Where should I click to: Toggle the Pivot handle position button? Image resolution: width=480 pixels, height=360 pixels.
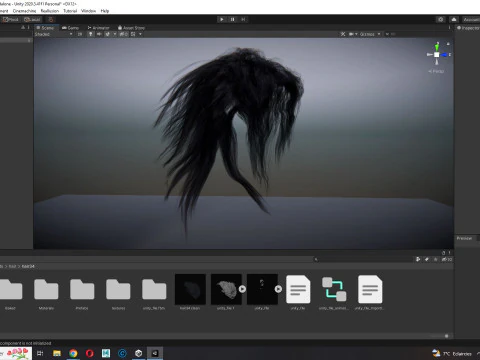click(x=11, y=19)
